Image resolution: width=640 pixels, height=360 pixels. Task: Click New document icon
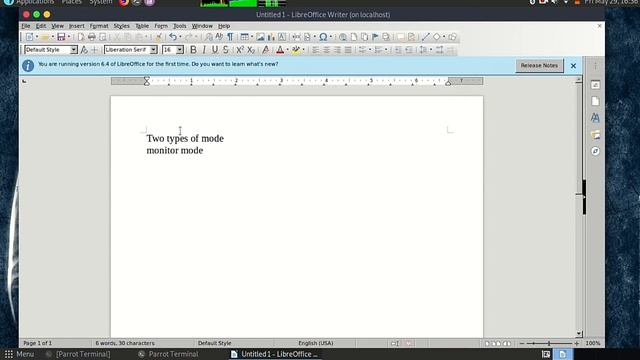click(x=29, y=37)
